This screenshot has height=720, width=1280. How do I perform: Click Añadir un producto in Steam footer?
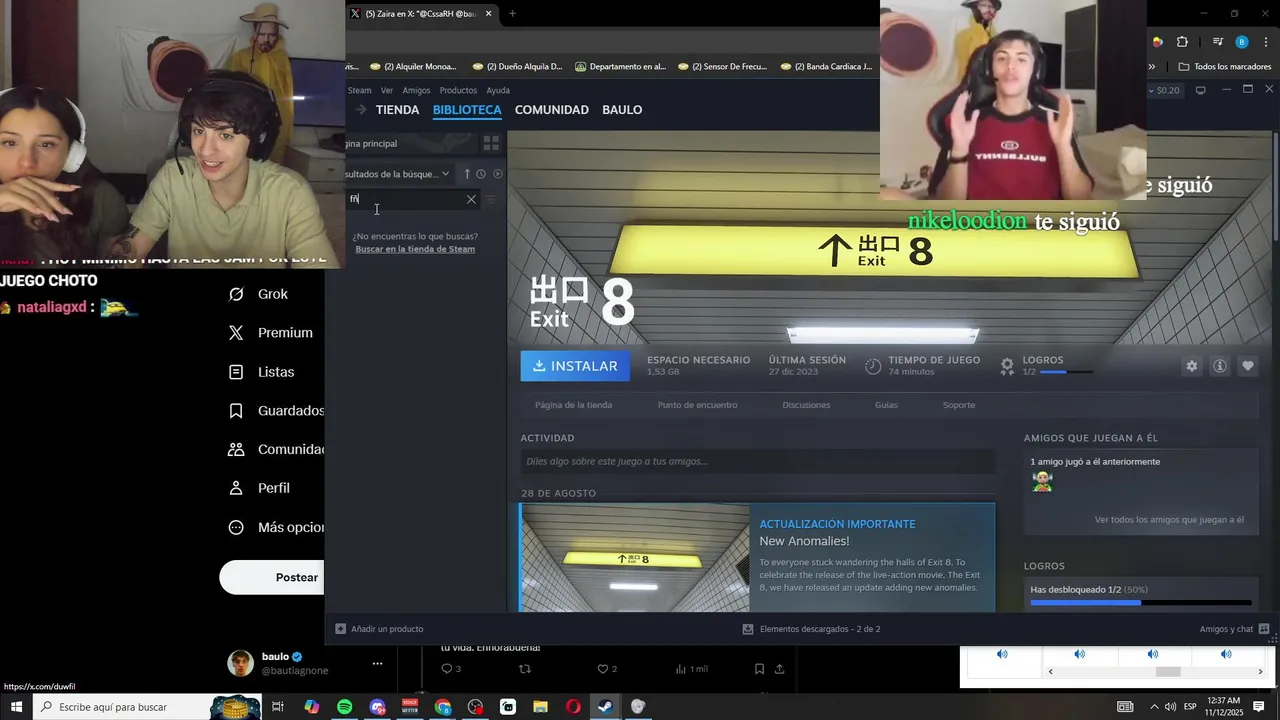[x=379, y=629]
